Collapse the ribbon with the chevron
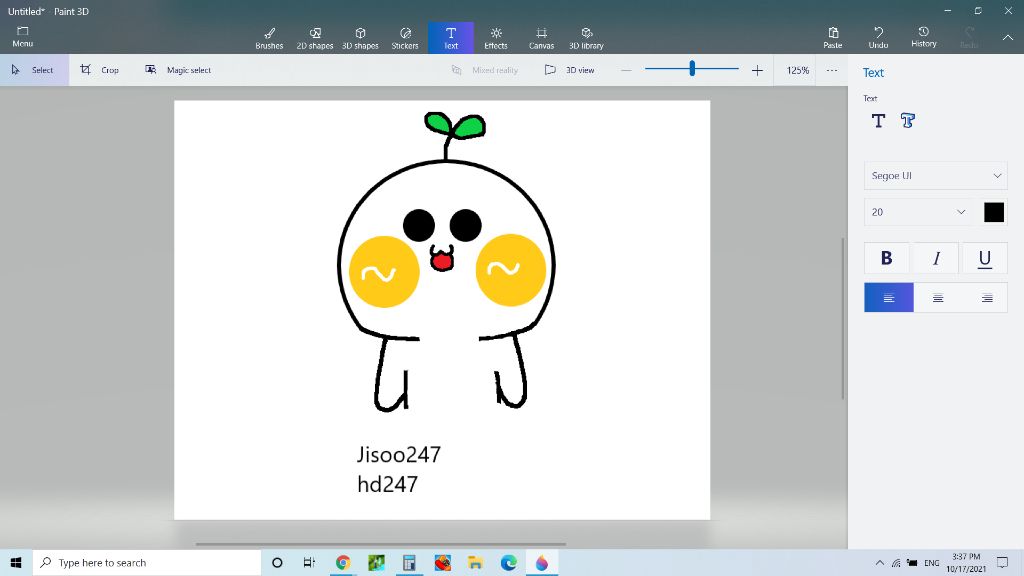The image size is (1024, 576). click(1007, 37)
